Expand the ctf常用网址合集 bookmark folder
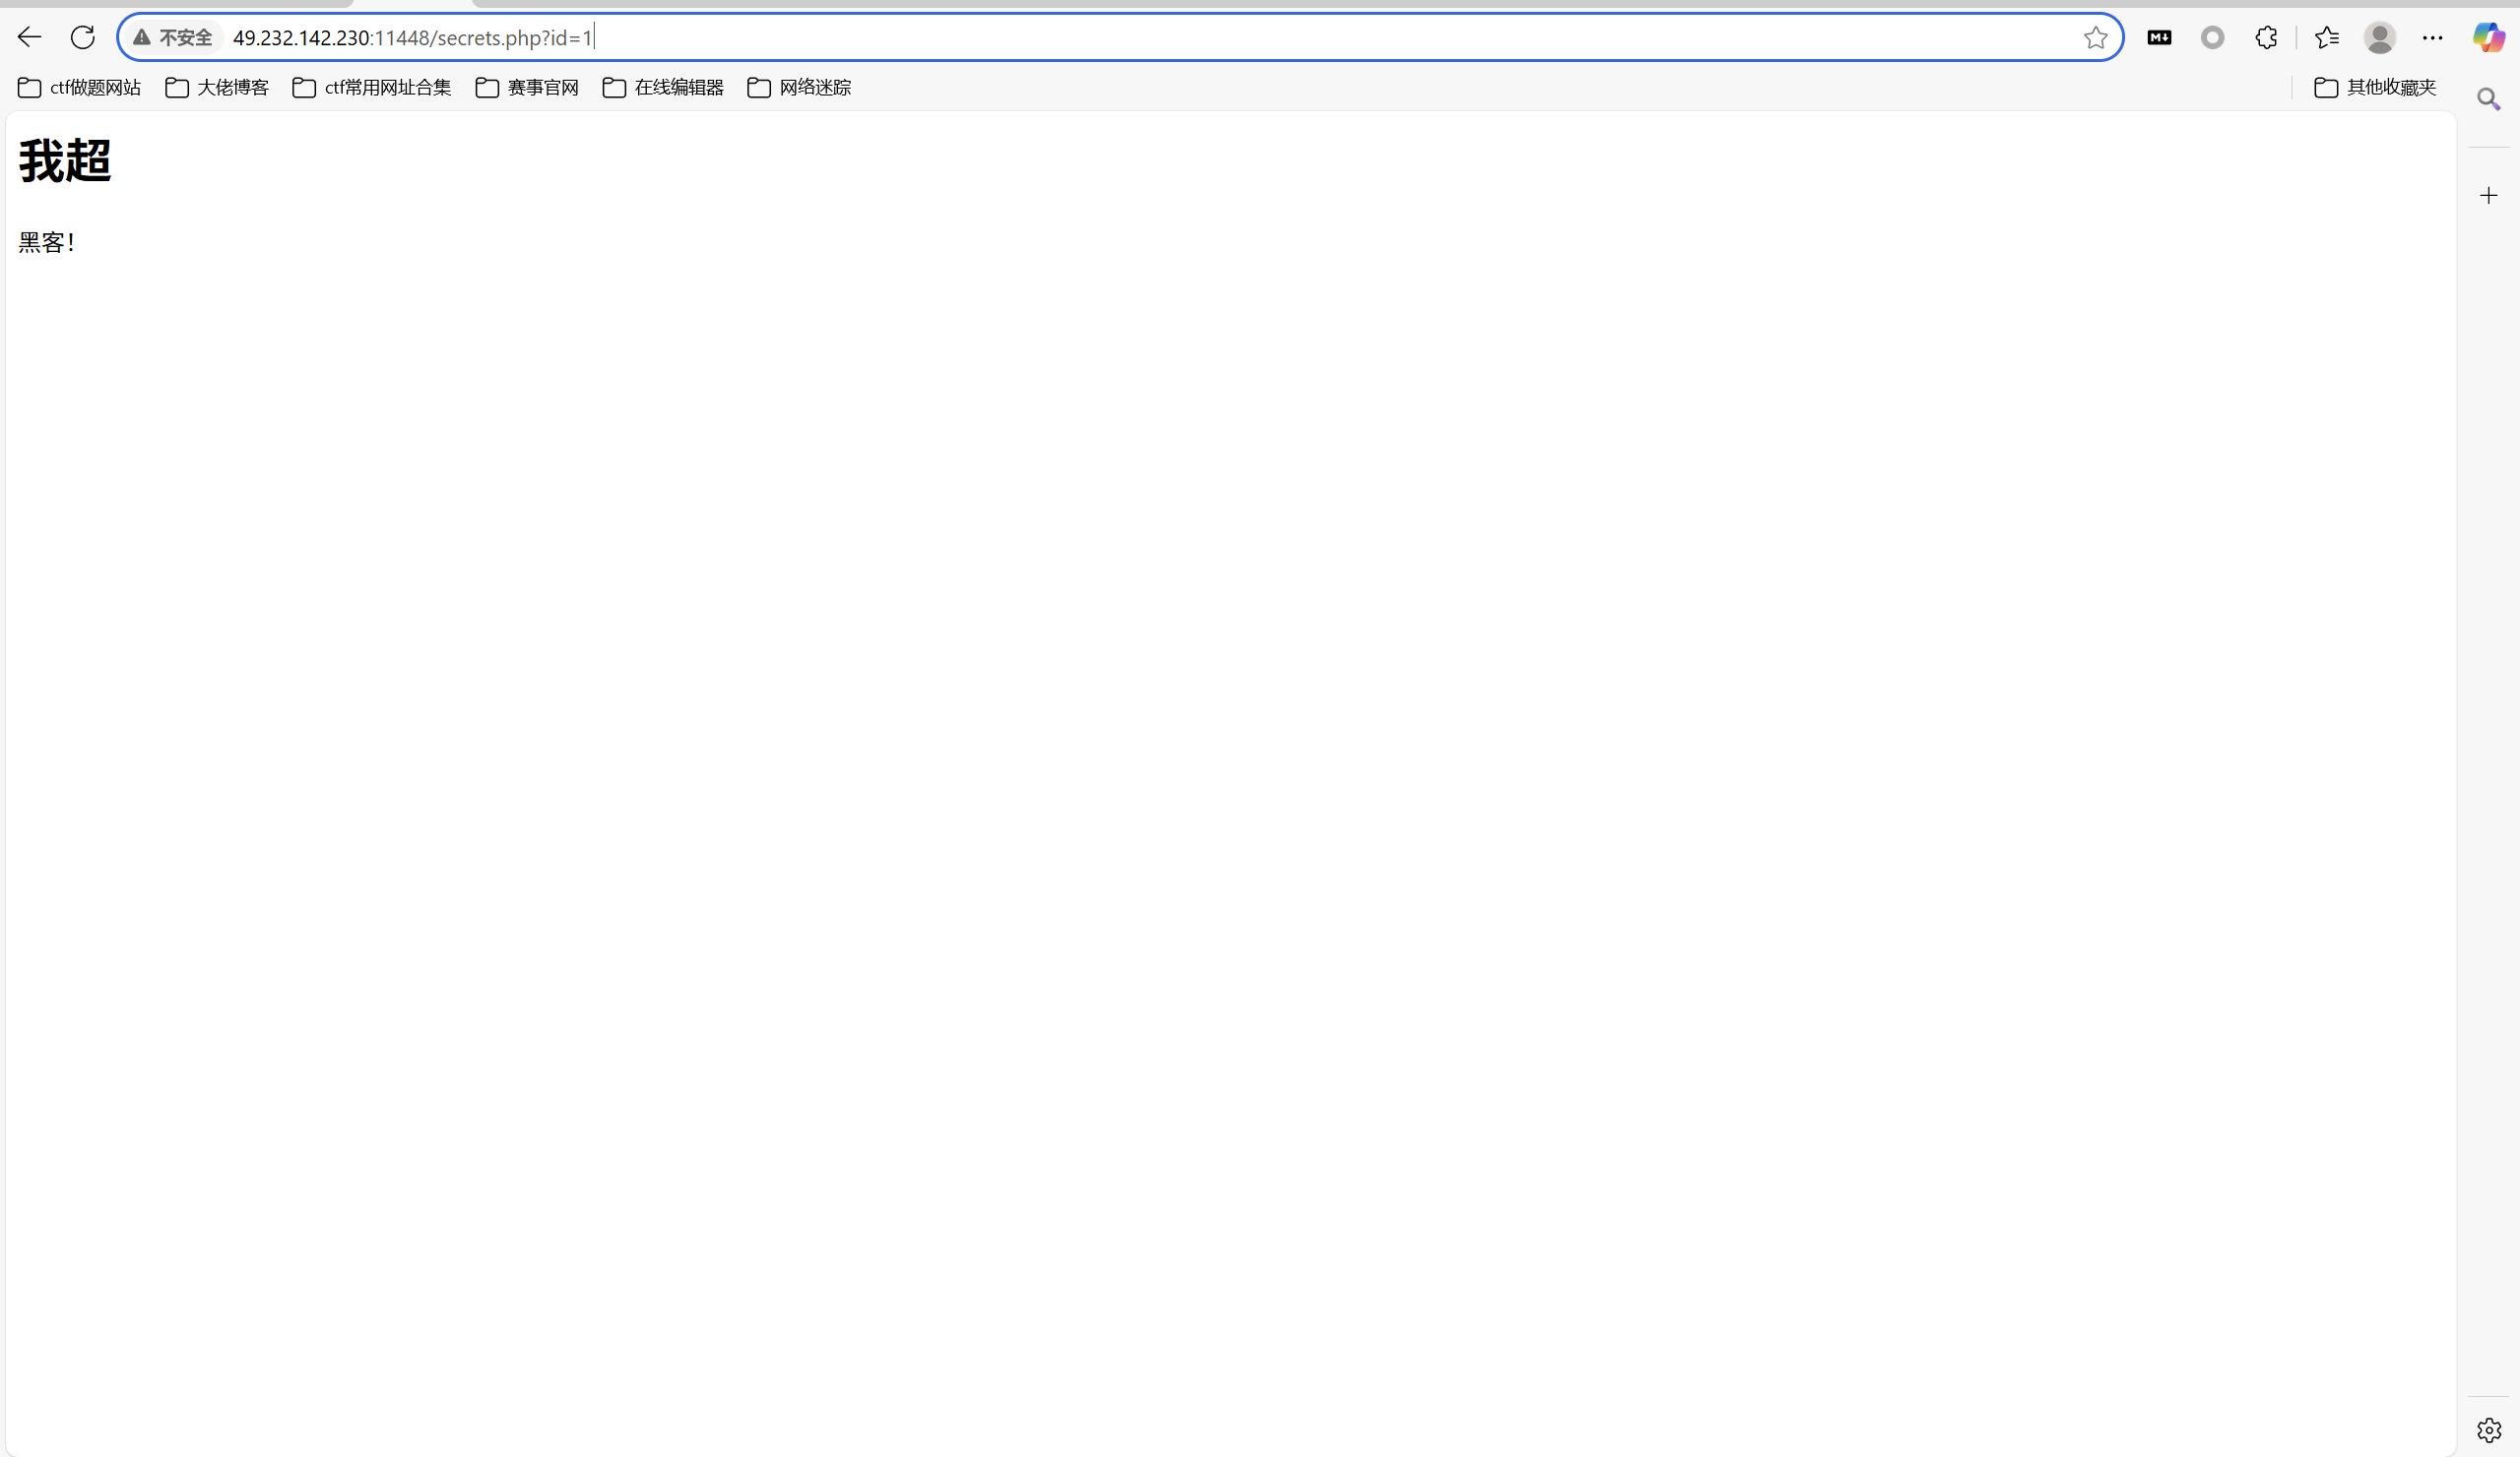The height and width of the screenshot is (1457, 2520). [x=372, y=88]
